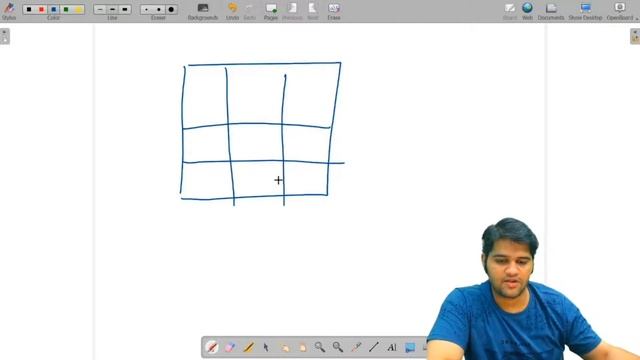
Task: Switch to Web mode
Action: point(527,11)
